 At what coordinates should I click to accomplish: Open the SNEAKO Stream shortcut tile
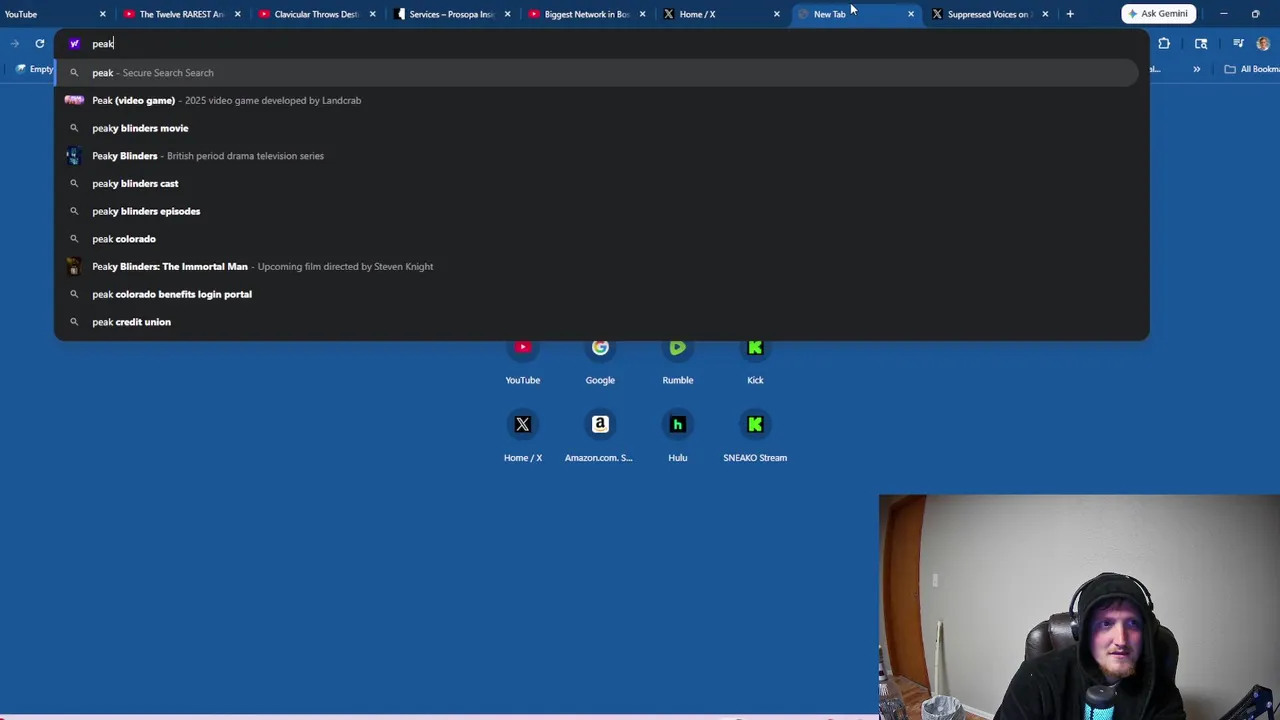pos(755,437)
